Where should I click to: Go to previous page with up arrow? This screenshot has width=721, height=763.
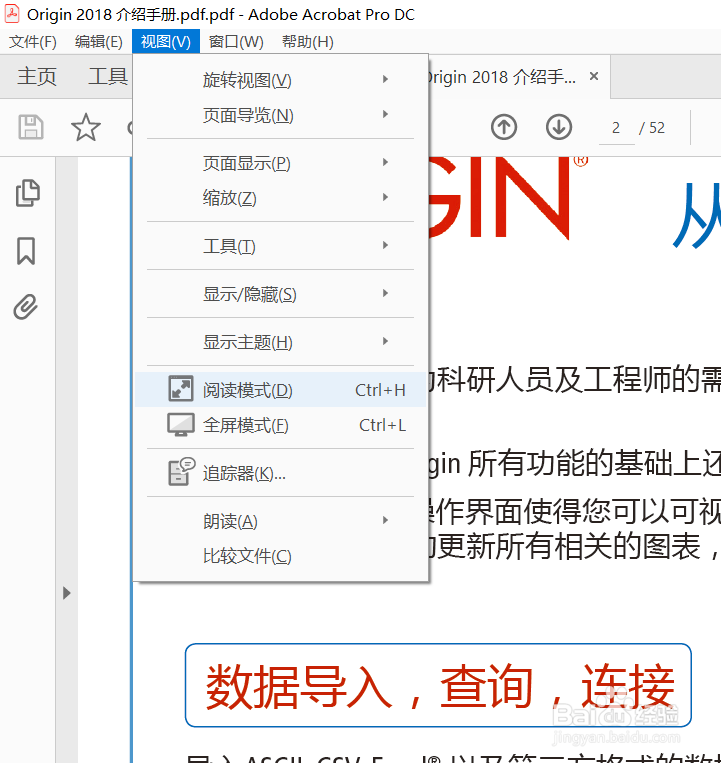(504, 127)
